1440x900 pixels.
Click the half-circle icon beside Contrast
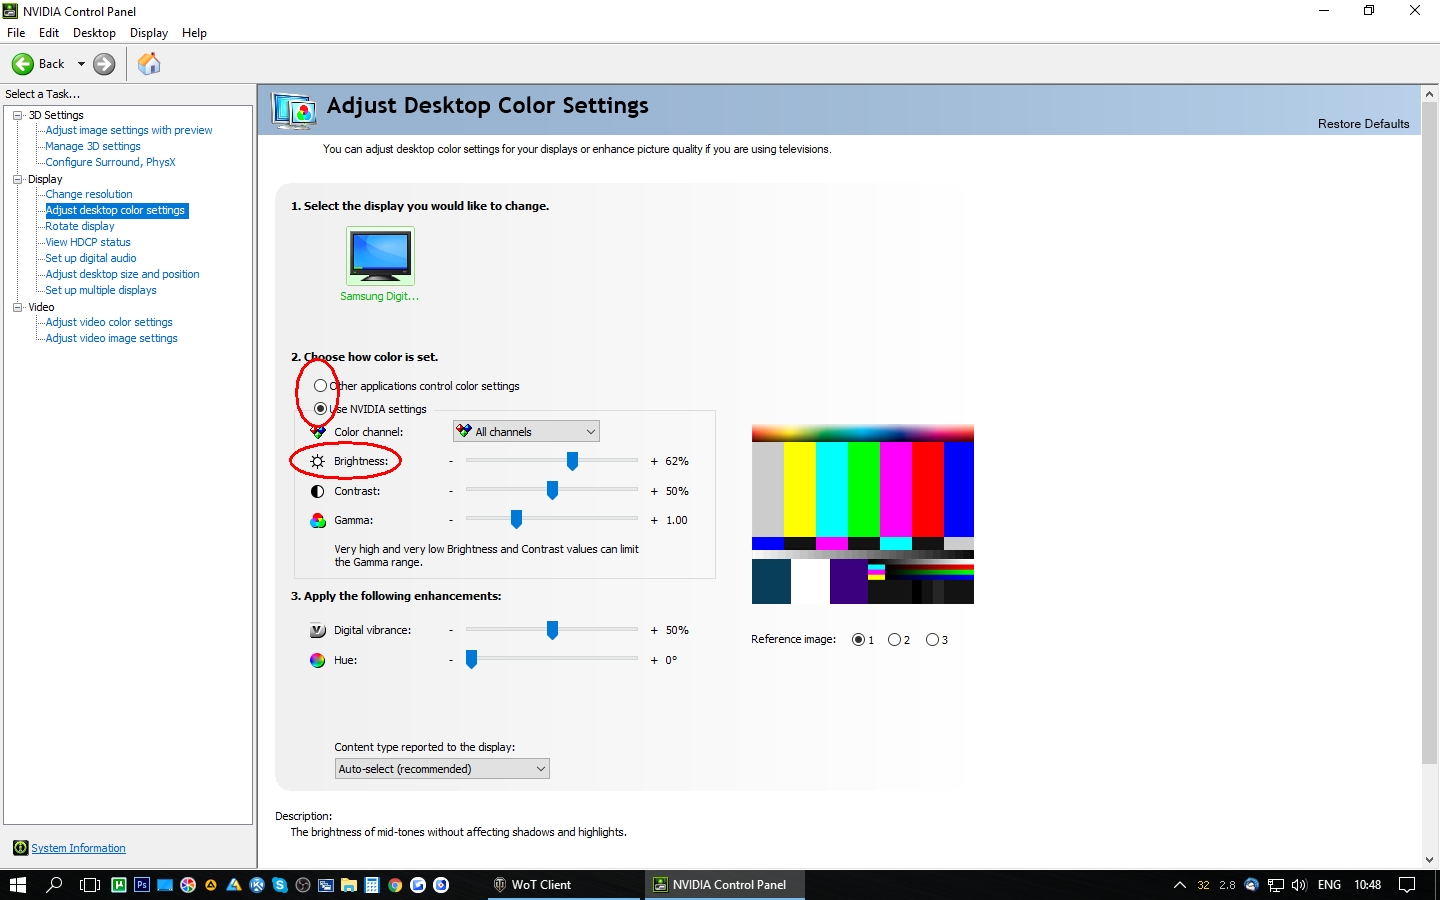tap(317, 491)
